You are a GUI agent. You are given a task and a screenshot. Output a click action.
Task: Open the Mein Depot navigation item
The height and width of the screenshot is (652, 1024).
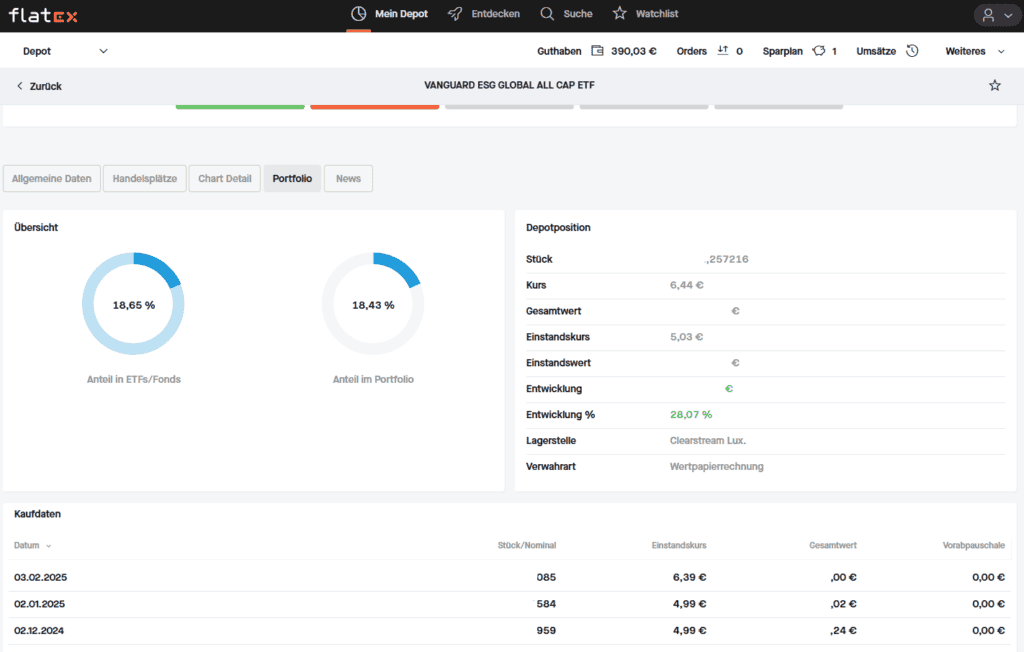pyautogui.click(x=389, y=14)
